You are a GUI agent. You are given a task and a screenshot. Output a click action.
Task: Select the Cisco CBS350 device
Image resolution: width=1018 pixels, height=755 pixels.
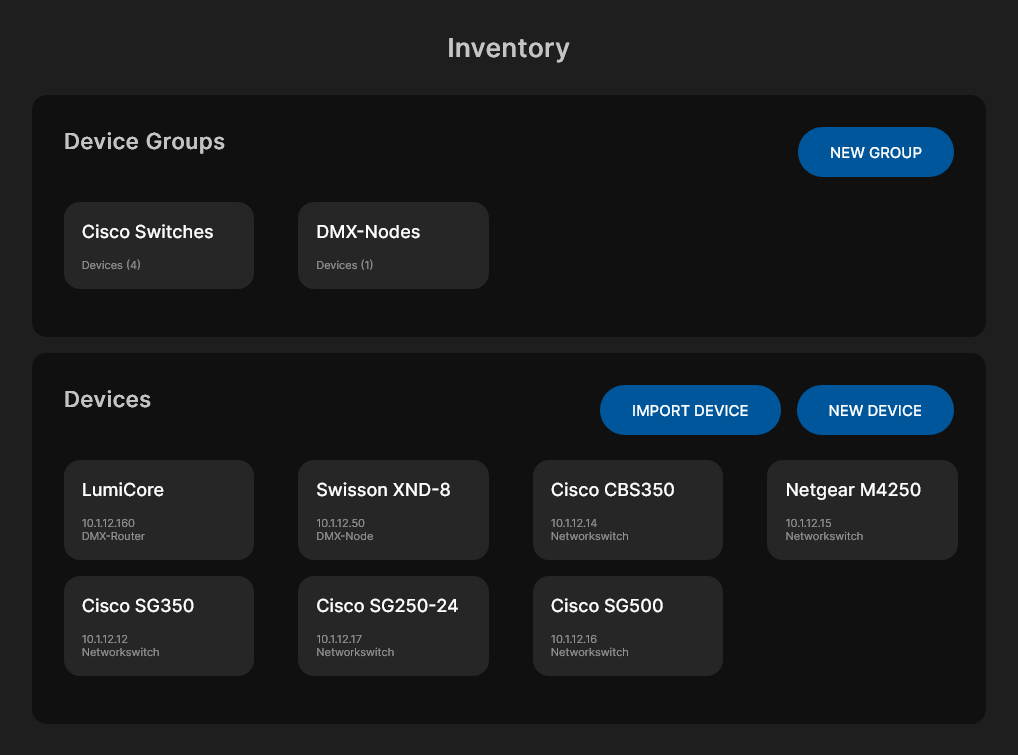627,510
